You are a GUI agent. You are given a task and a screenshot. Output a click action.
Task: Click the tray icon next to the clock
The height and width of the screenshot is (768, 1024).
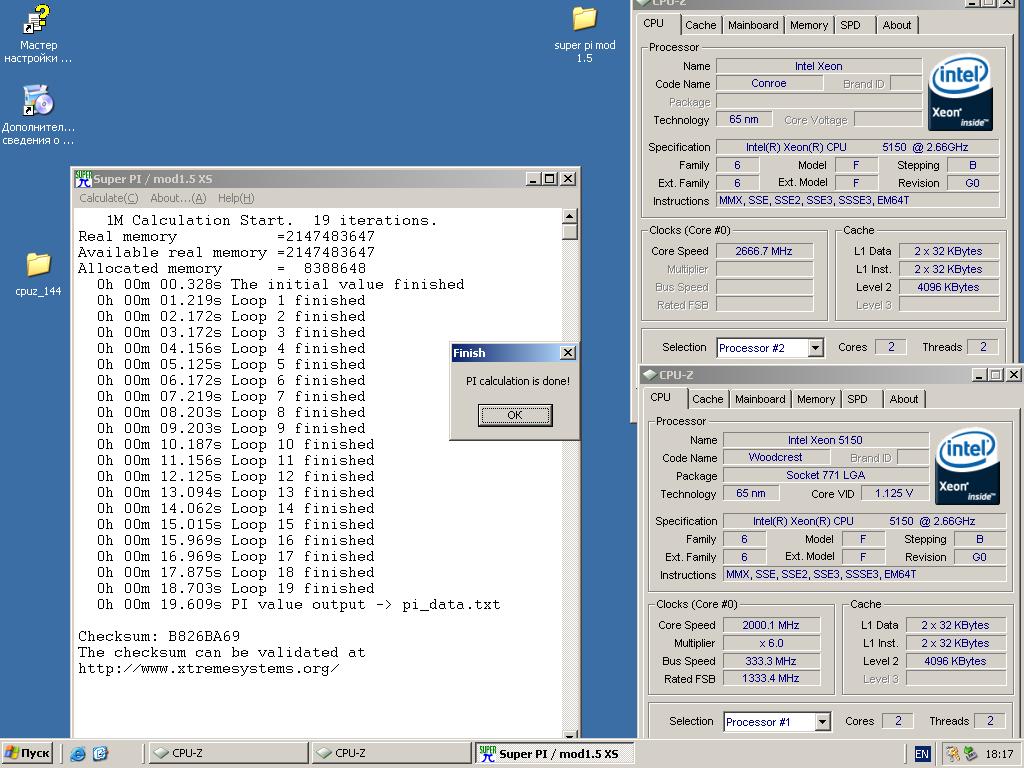pos(970,754)
